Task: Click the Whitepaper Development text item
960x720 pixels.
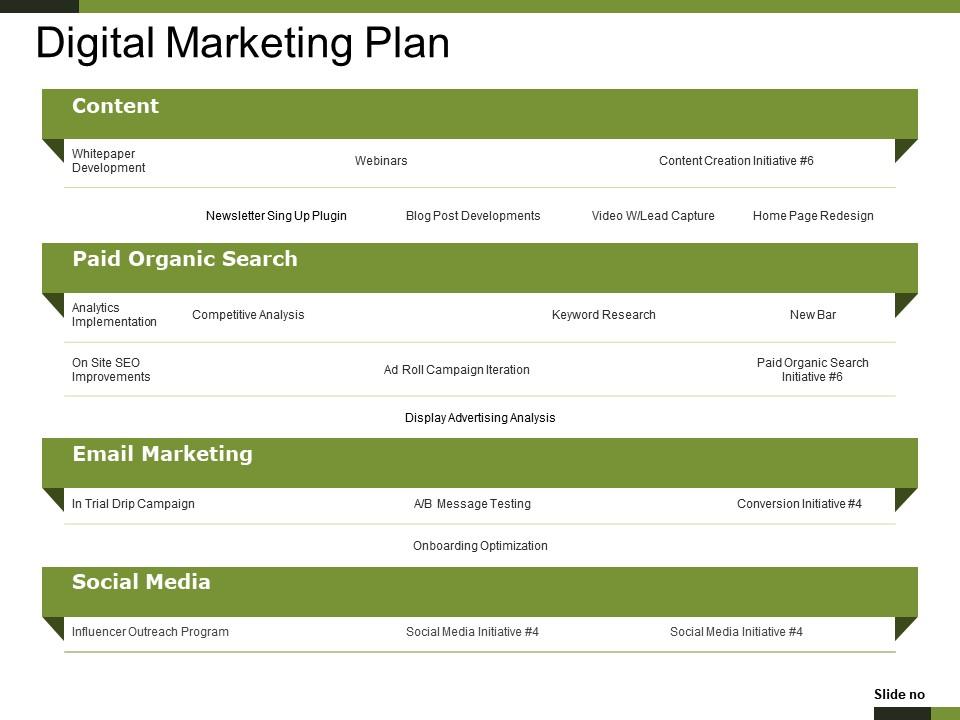Action: point(108,160)
